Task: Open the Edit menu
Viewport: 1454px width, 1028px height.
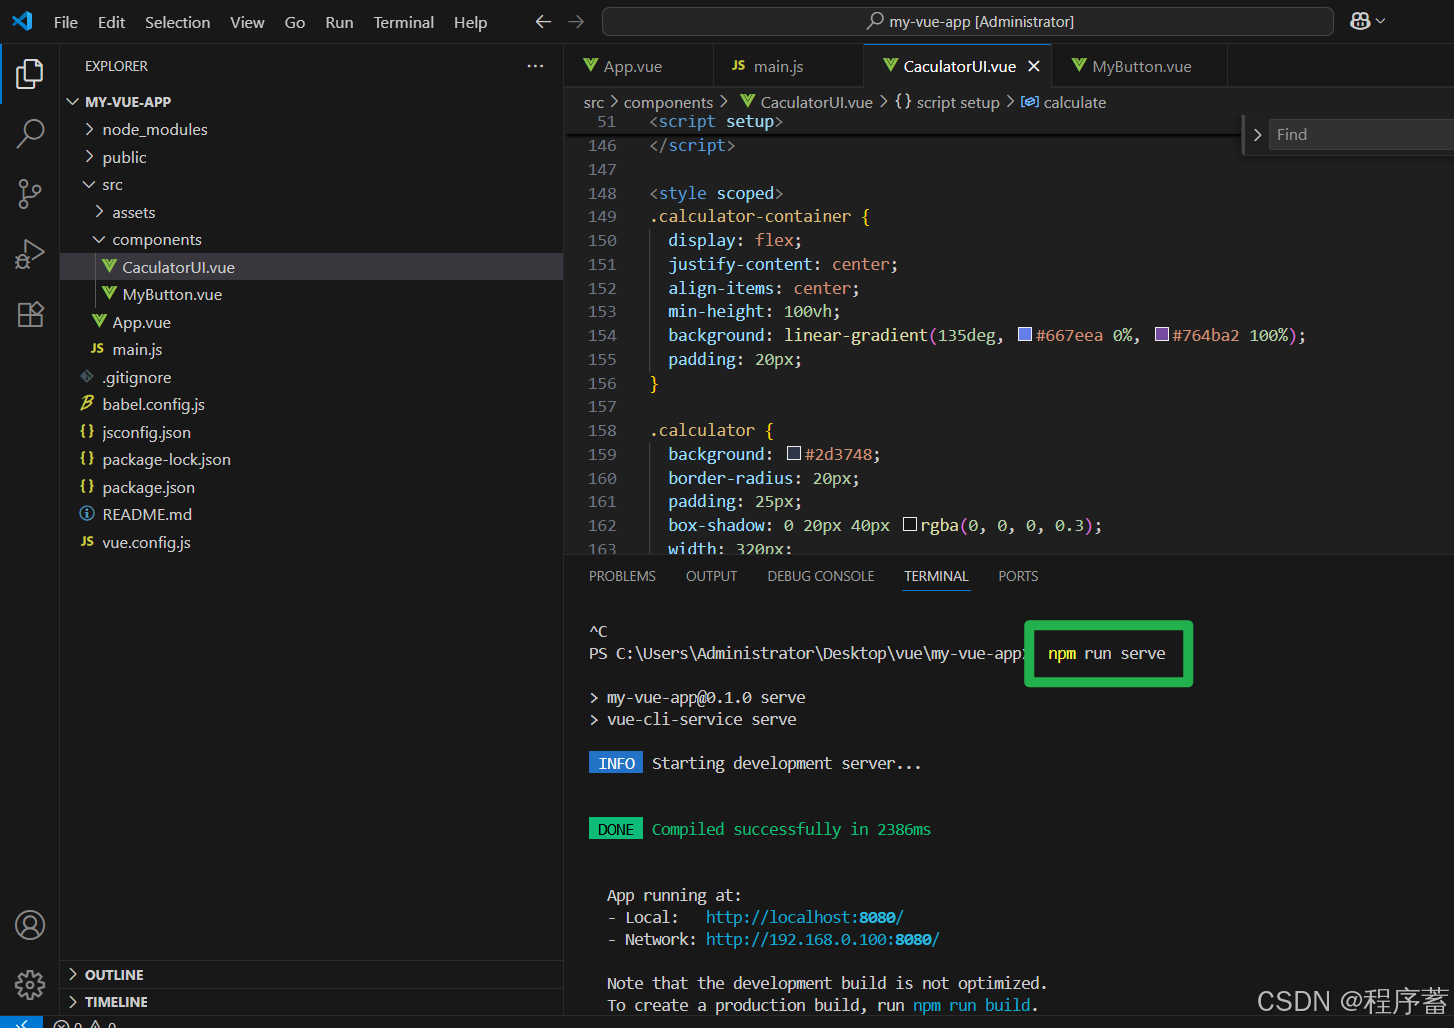Action: [x=111, y=22]
